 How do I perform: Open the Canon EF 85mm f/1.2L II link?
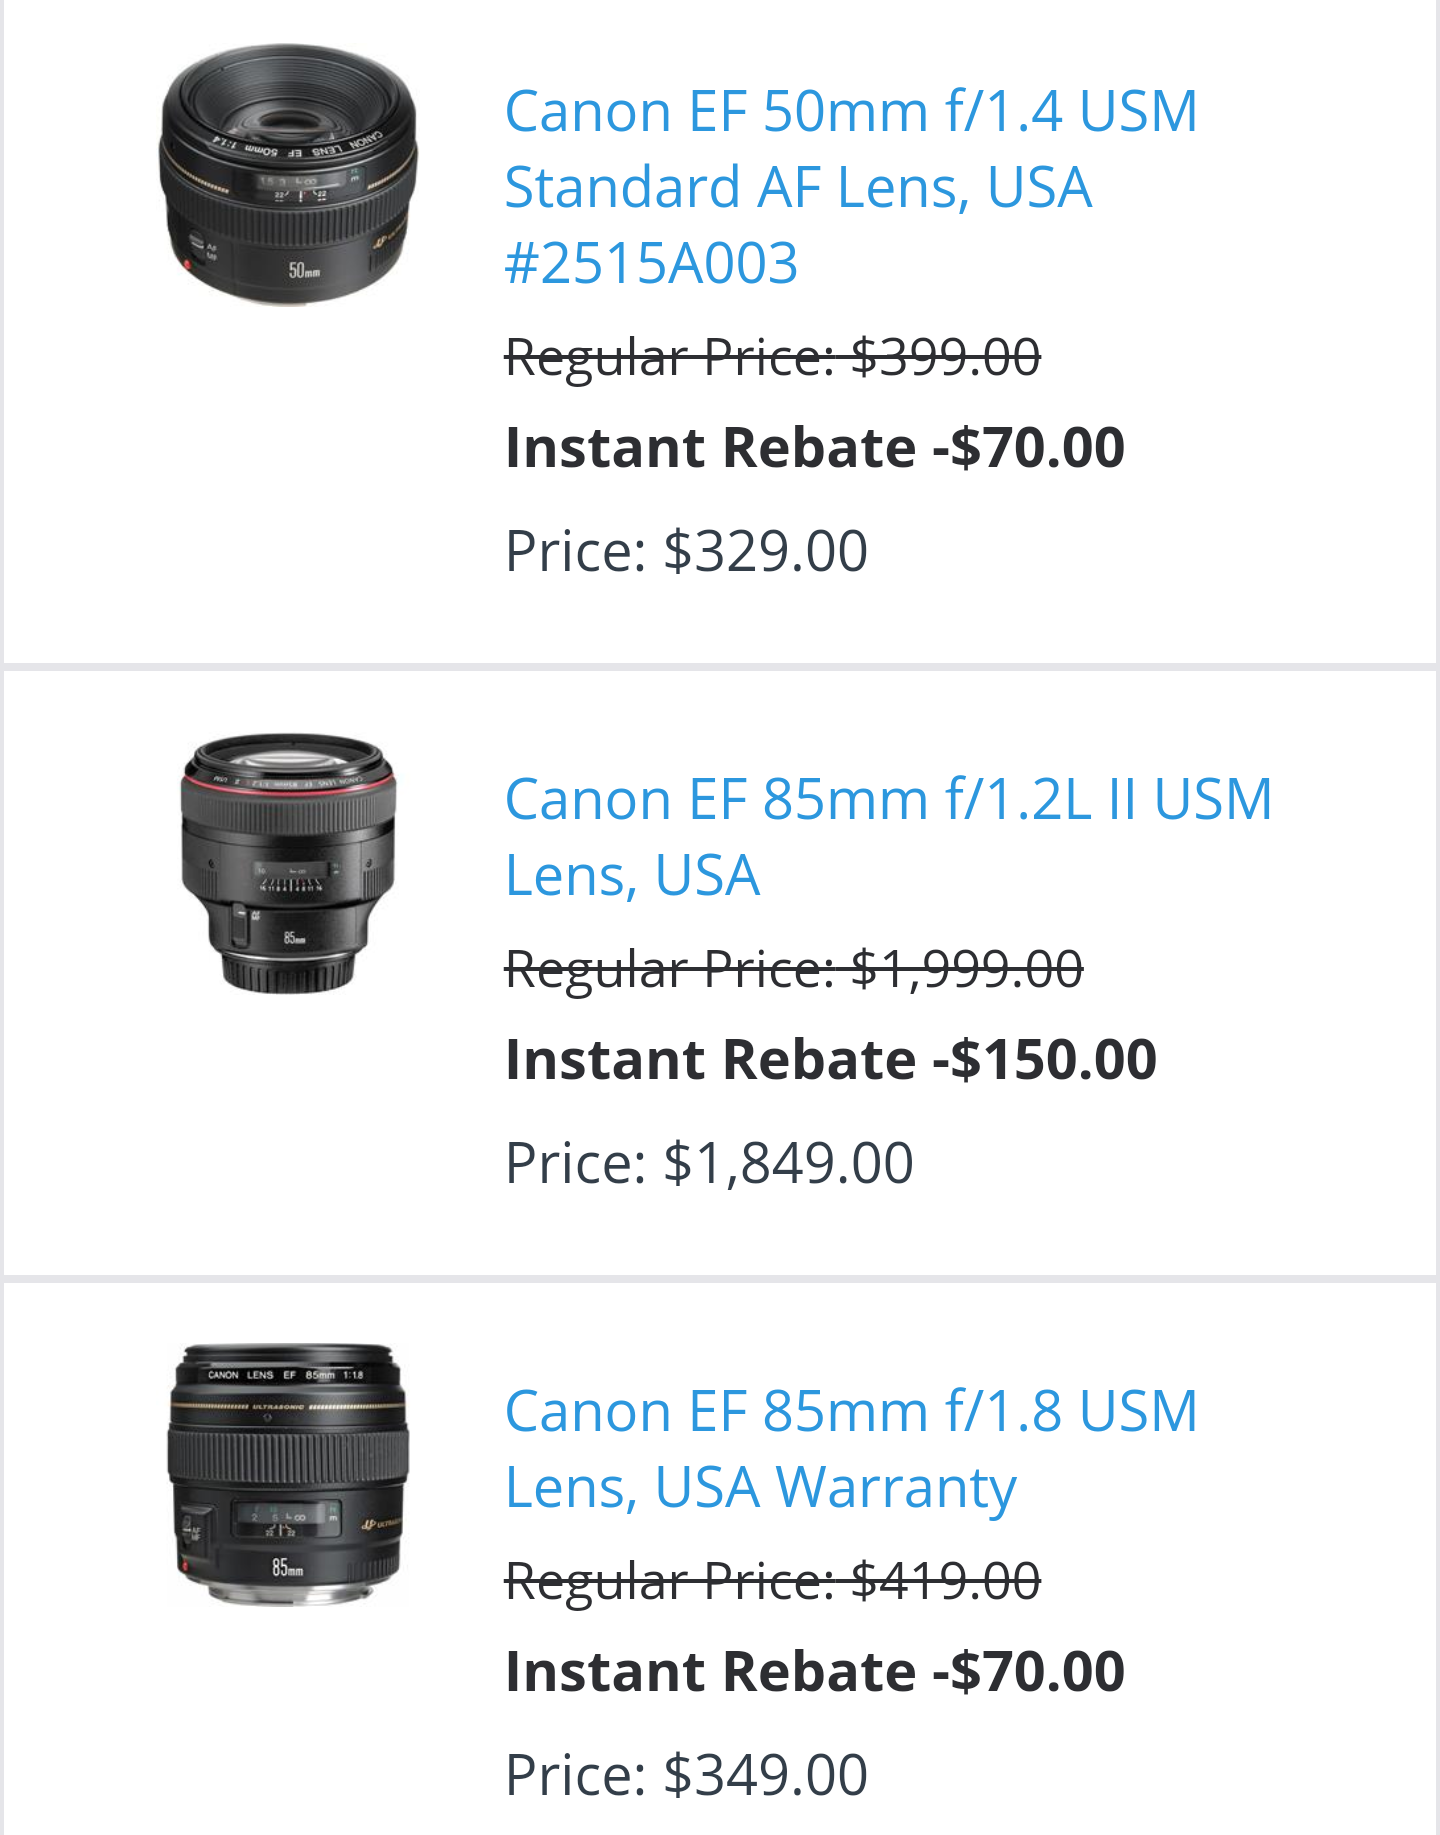[888, 800]
